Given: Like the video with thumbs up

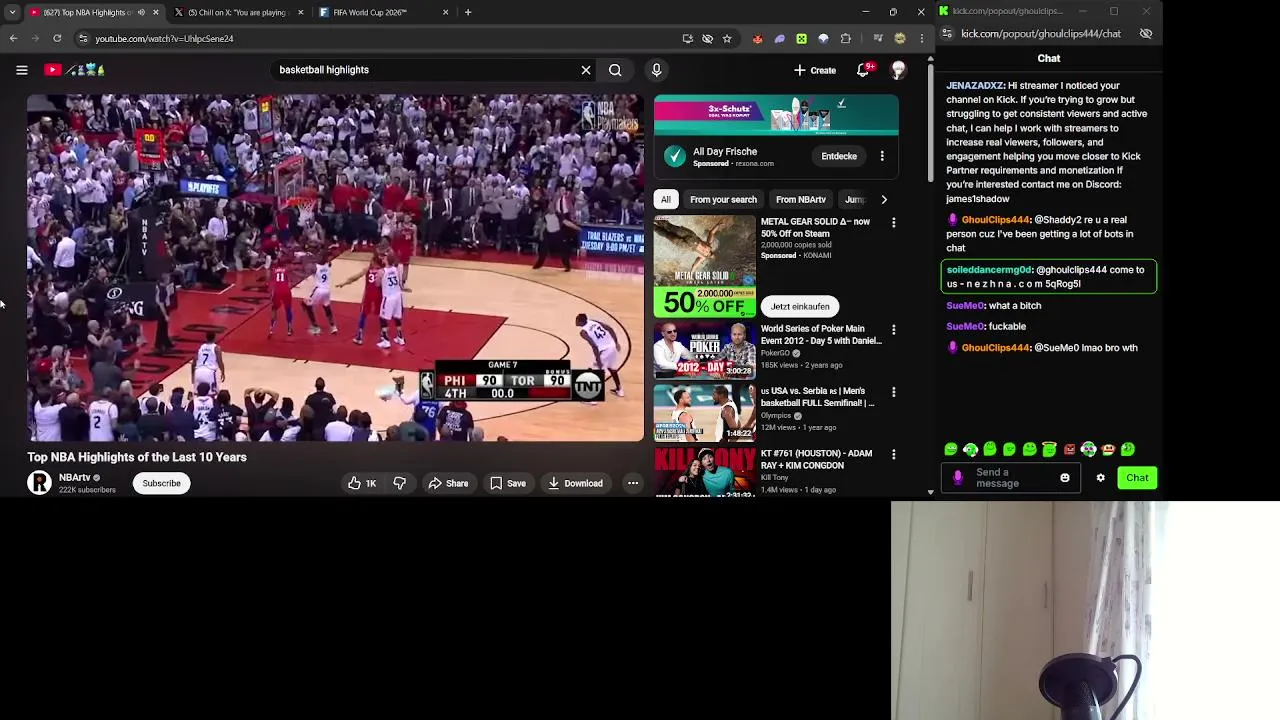Looking at the screenshot, I should tap(361, 483).
